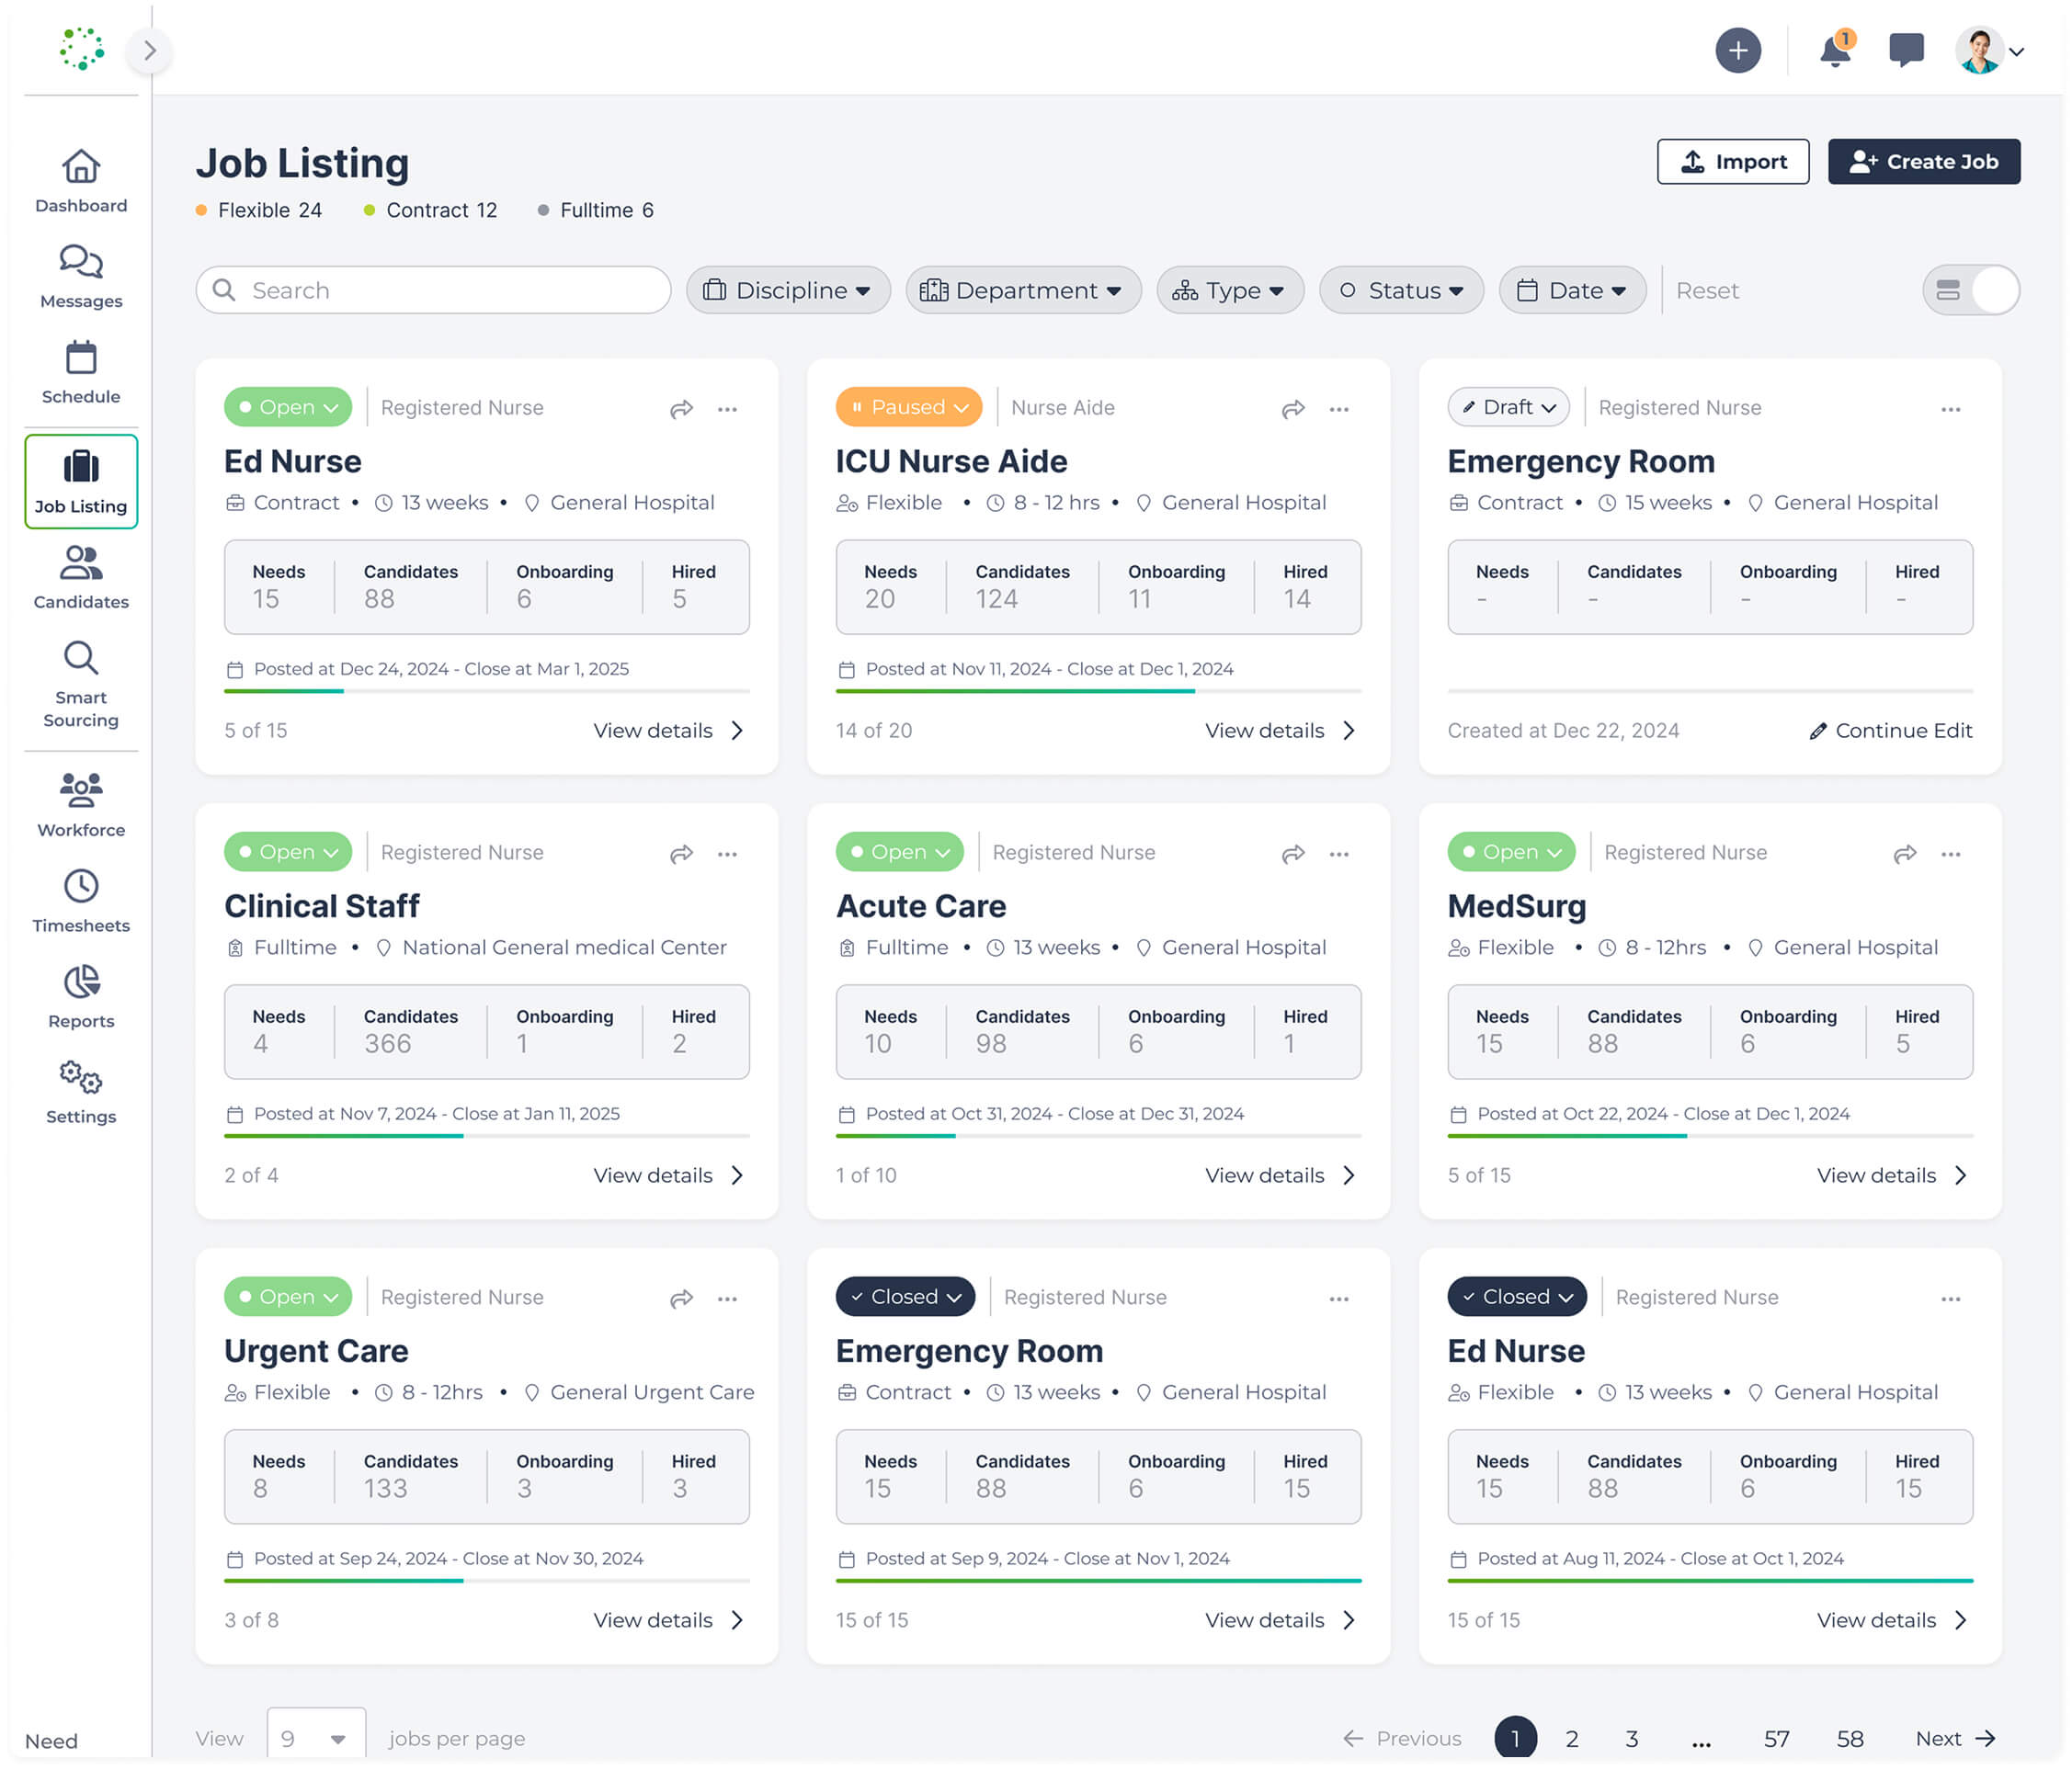Share the ICU Nurse Aide job
2072x1770 pixels.
click(x=1293, y=409)
